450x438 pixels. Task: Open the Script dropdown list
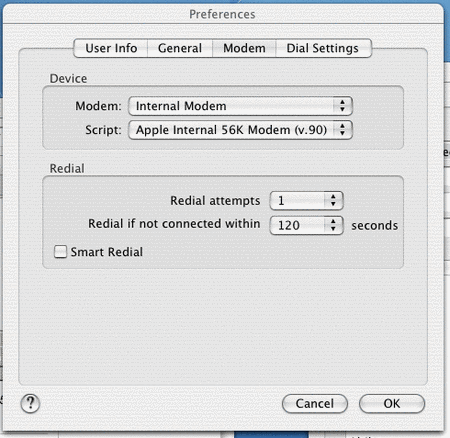point(240,130)
